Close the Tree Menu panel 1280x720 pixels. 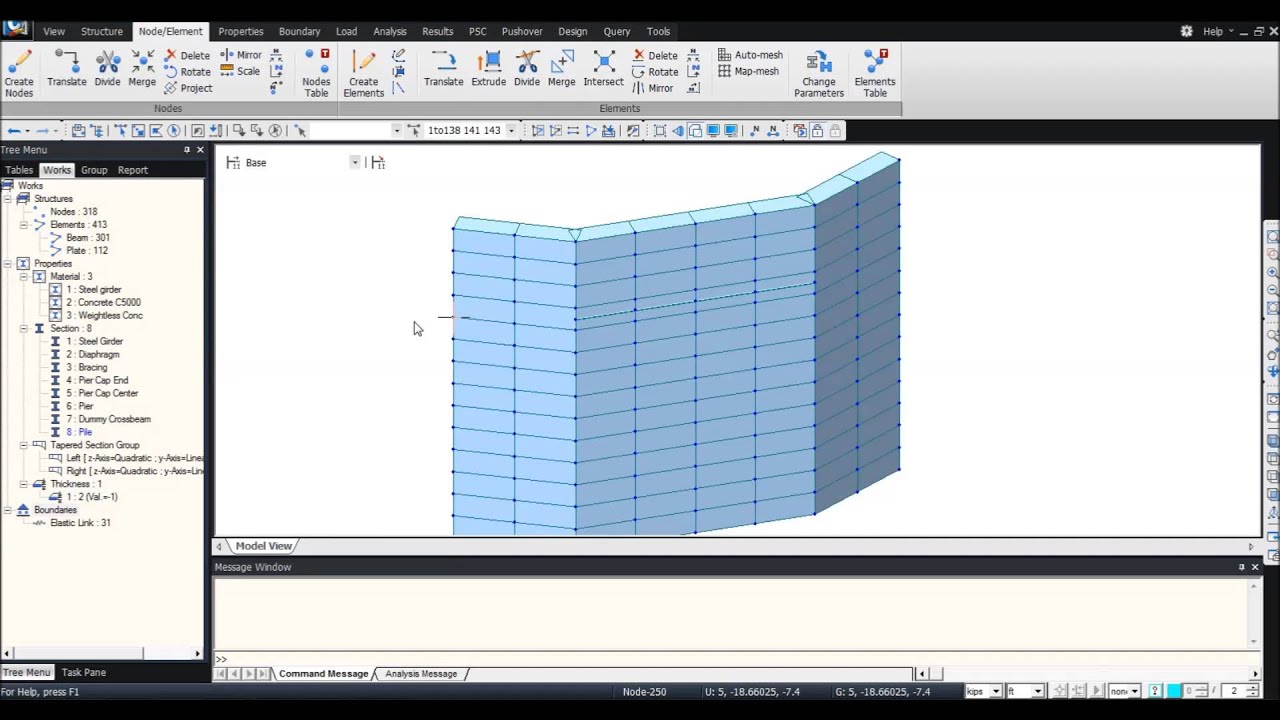pyautogui.click(x=200, y=150)
